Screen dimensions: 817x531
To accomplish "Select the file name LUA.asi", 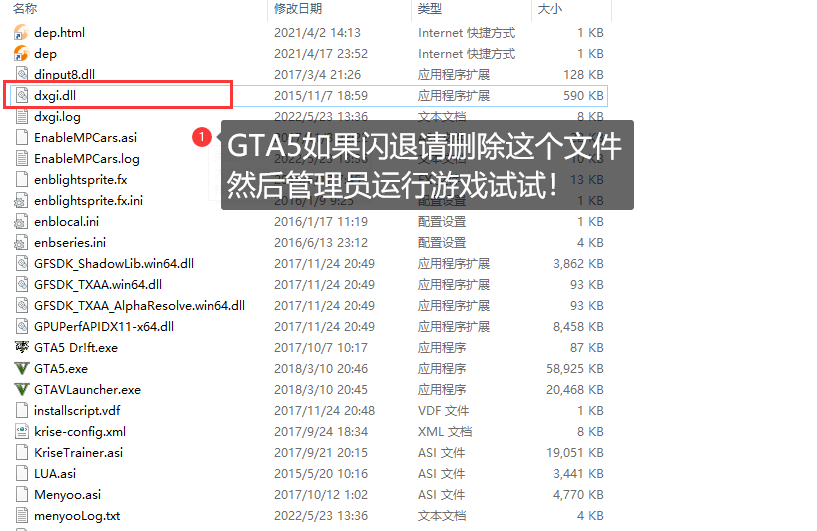I will [55, 474].
